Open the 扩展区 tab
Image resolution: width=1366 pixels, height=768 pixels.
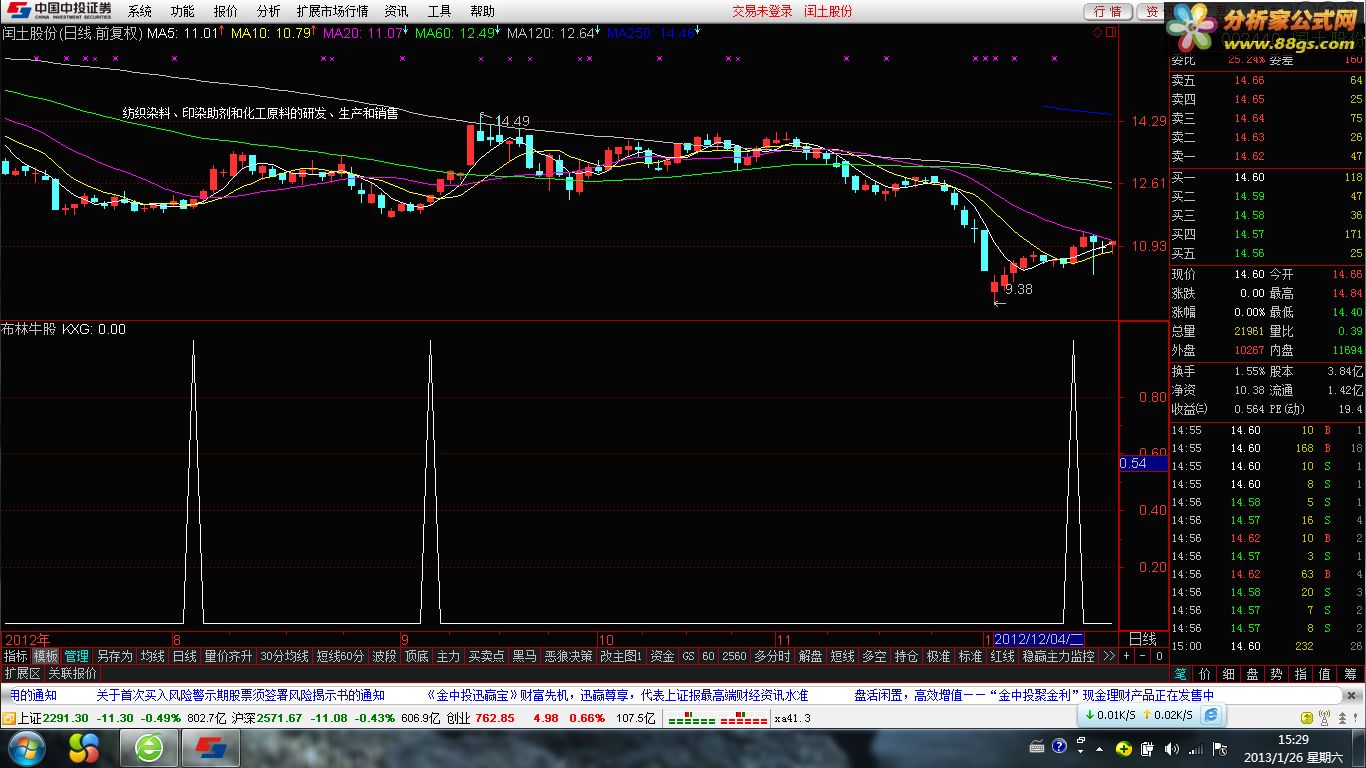click(x=22, y=673)
